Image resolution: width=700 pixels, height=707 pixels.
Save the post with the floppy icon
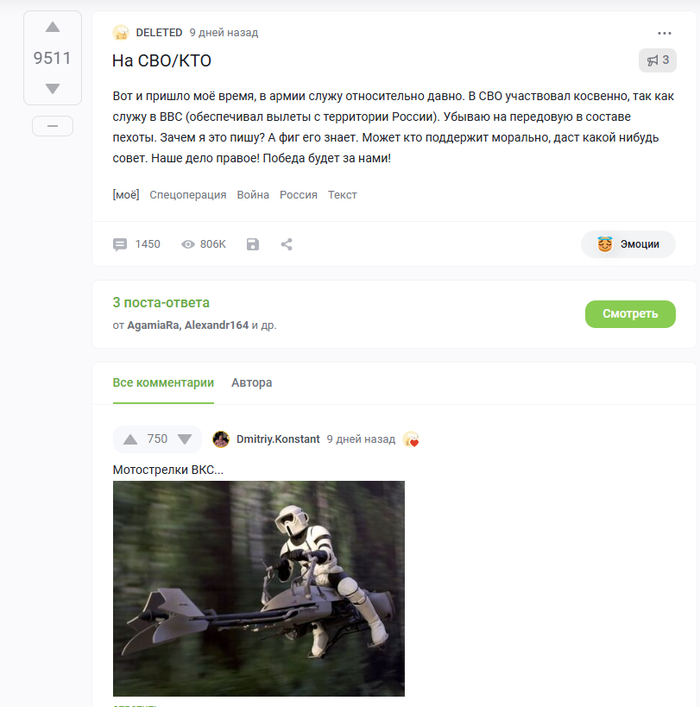pos(253,244)
